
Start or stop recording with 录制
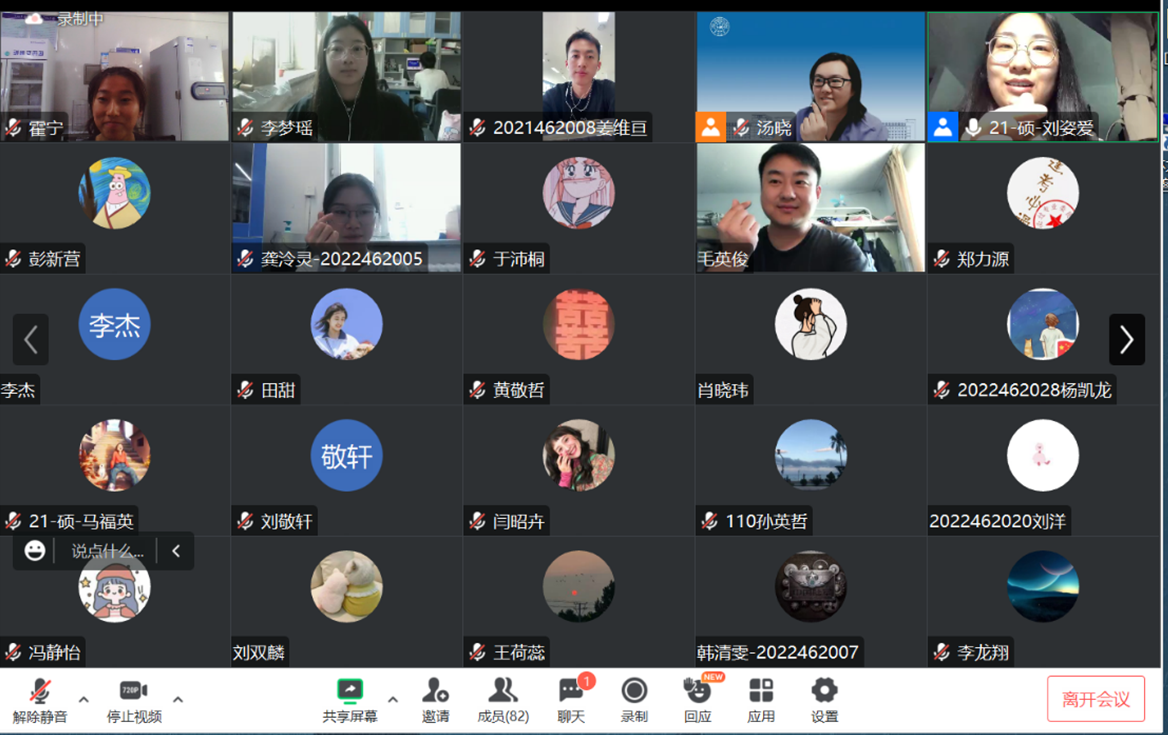click(x=634, y=699)
